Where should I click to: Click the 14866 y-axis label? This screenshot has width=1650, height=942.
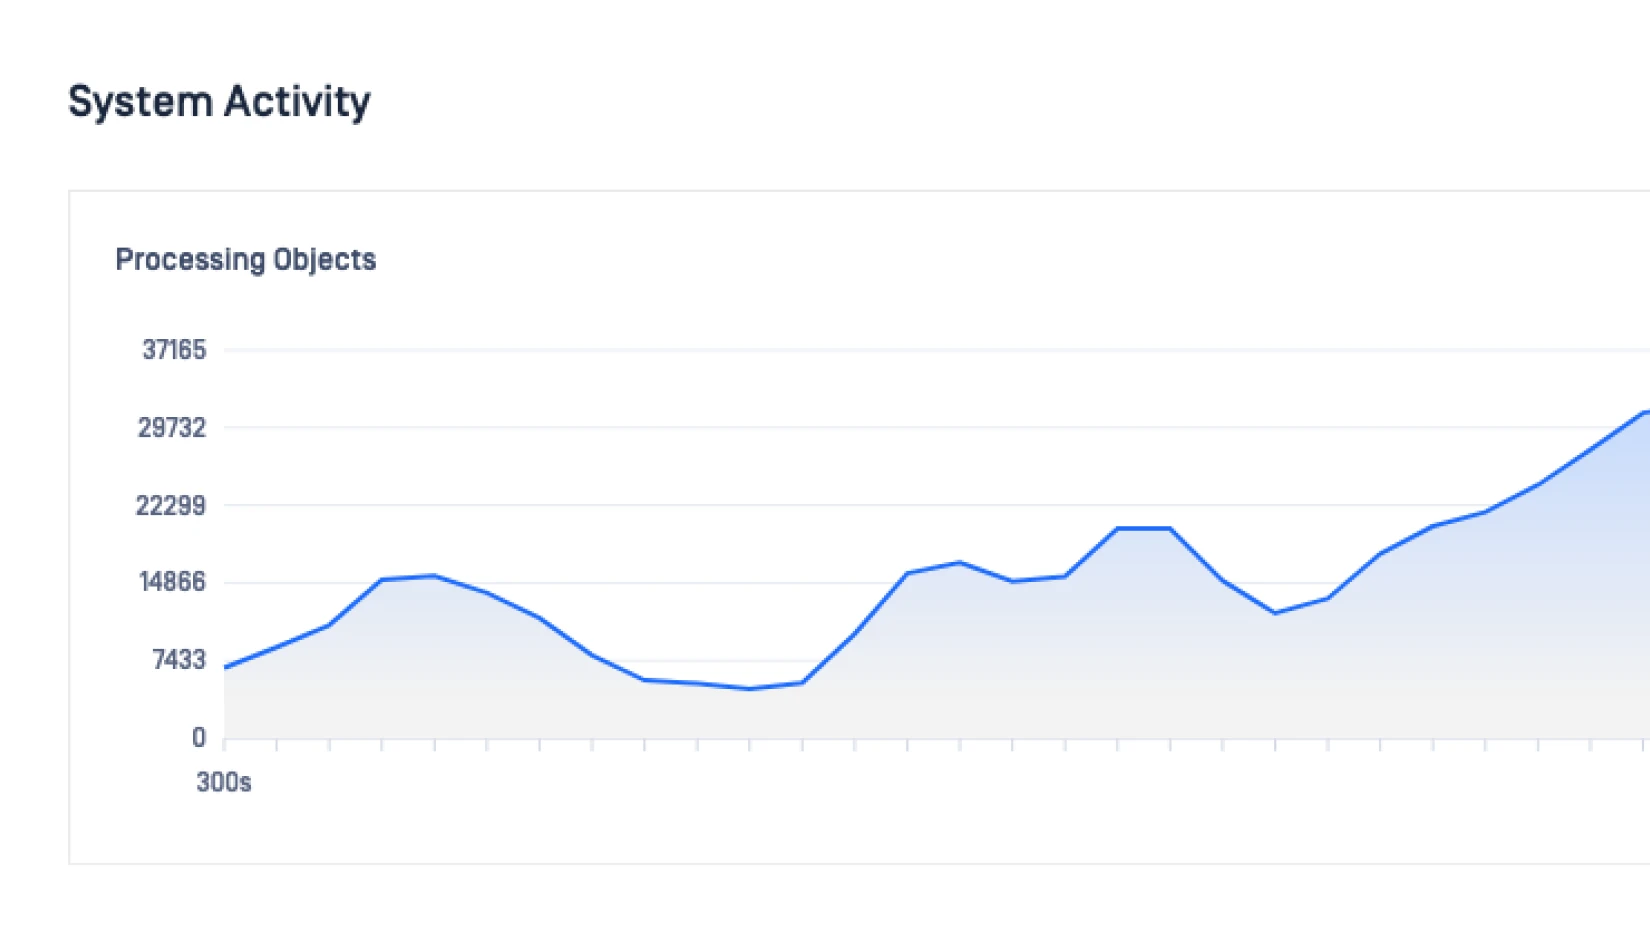click(x=172, y=582)
